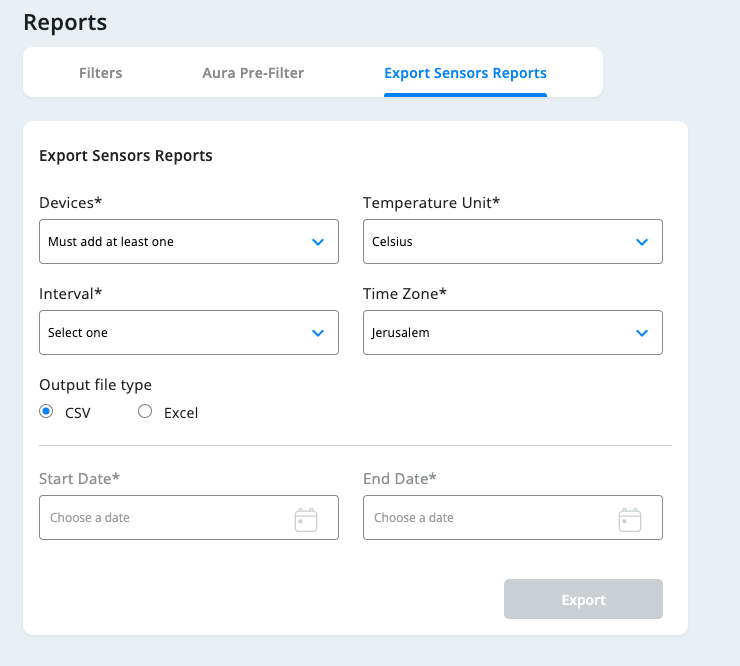
Task: Open the Aura Pre-Filter tab
Action: tap(253, 73)
